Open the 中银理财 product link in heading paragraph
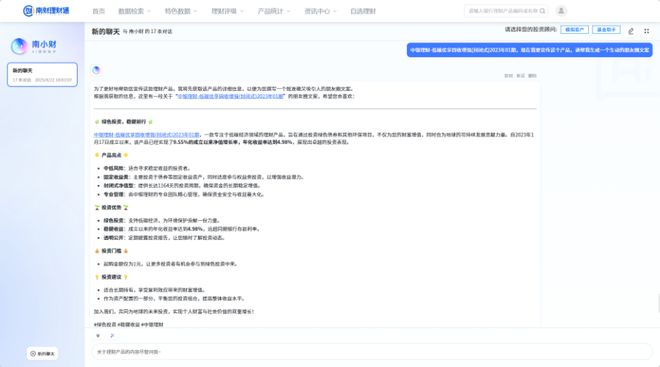Viewport: 660px width, 367px height. point(146,135)
